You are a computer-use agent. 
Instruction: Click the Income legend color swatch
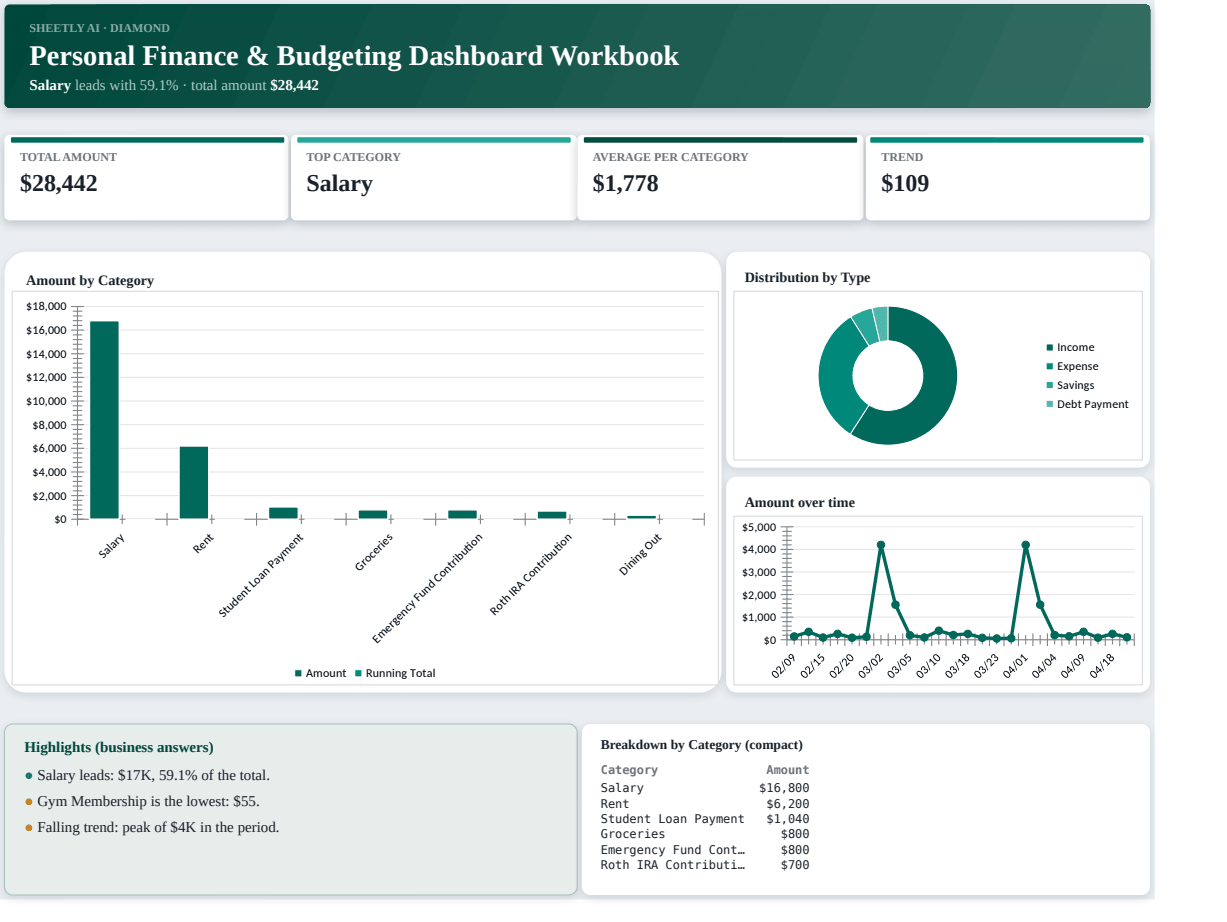coord(1050,348)
